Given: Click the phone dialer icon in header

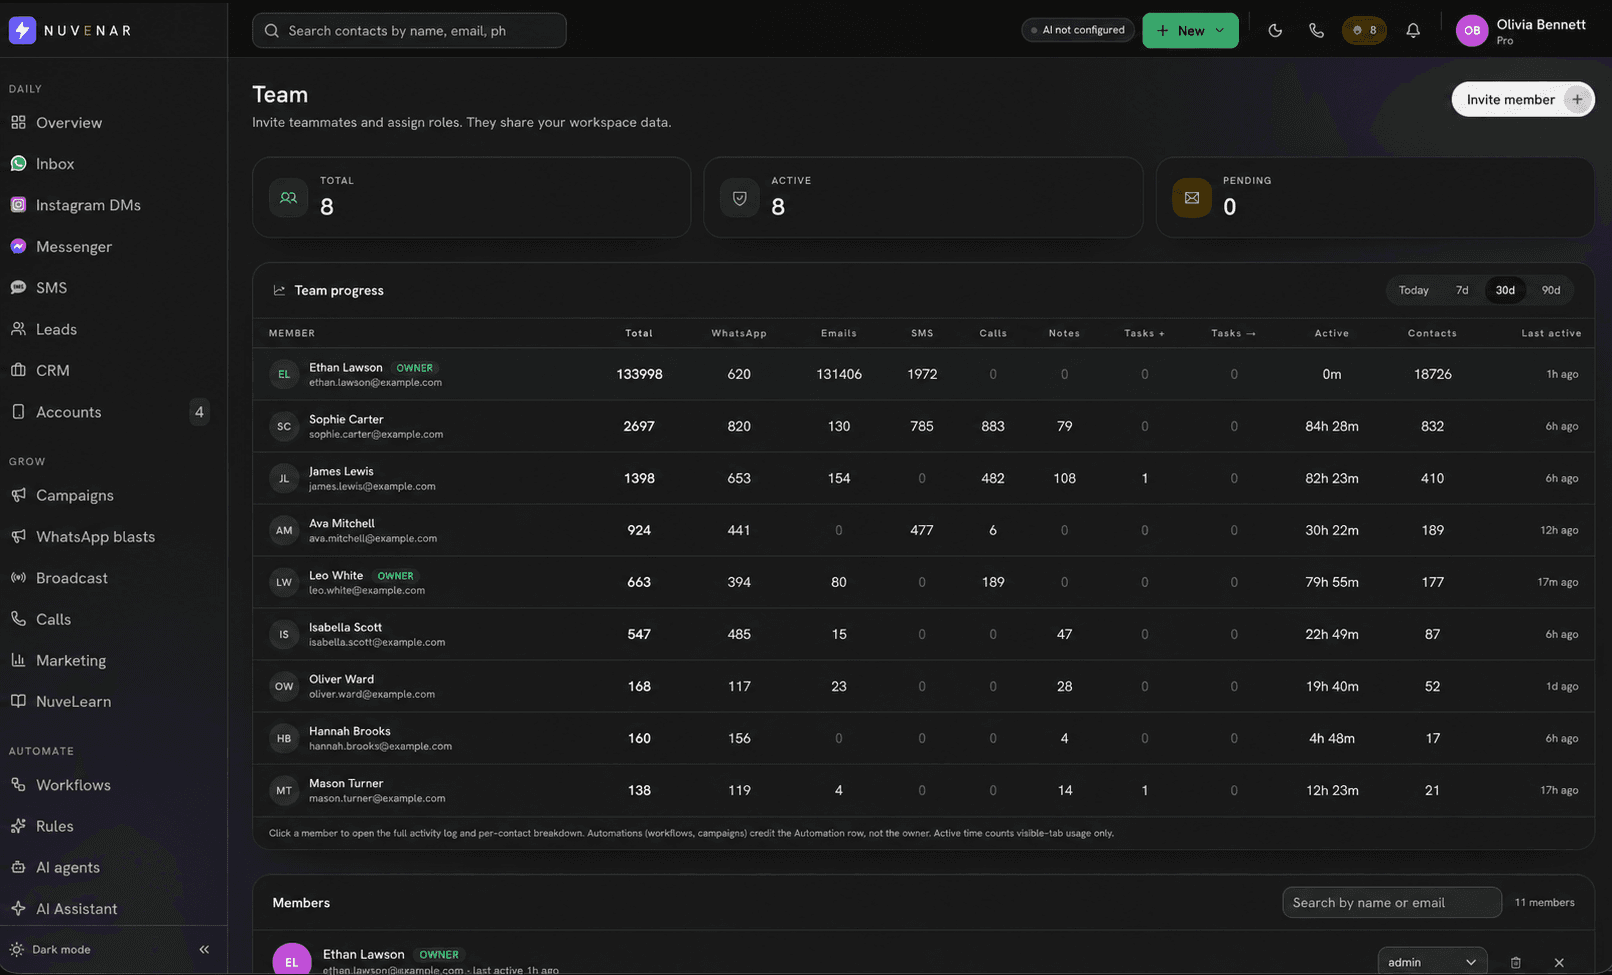Looking at the screenshot, I should (1316, 30).
